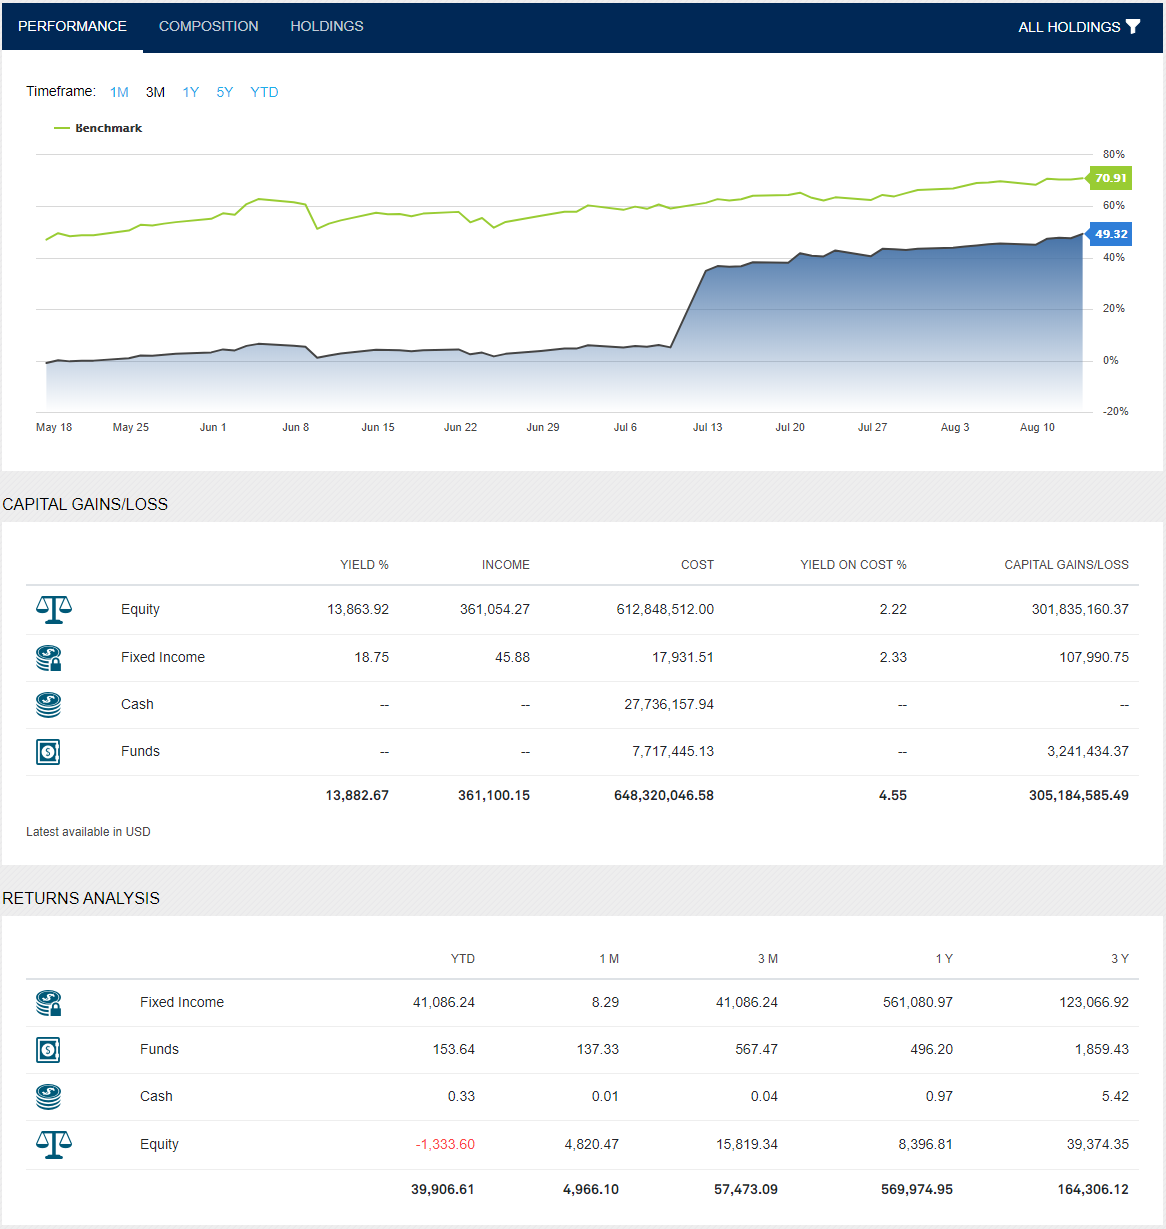The image size is (1166, 1229).
Task: Click the Equity scales icon in Returns Analysis
Action: coord(53,1144)
